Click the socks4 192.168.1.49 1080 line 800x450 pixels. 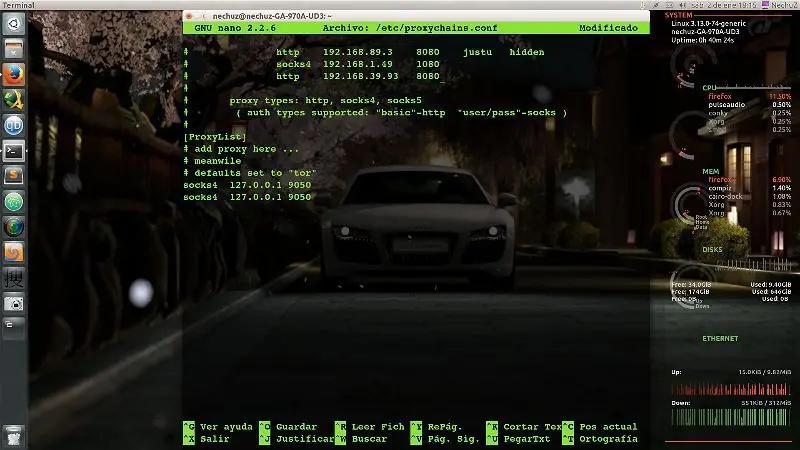coord(311,64)
